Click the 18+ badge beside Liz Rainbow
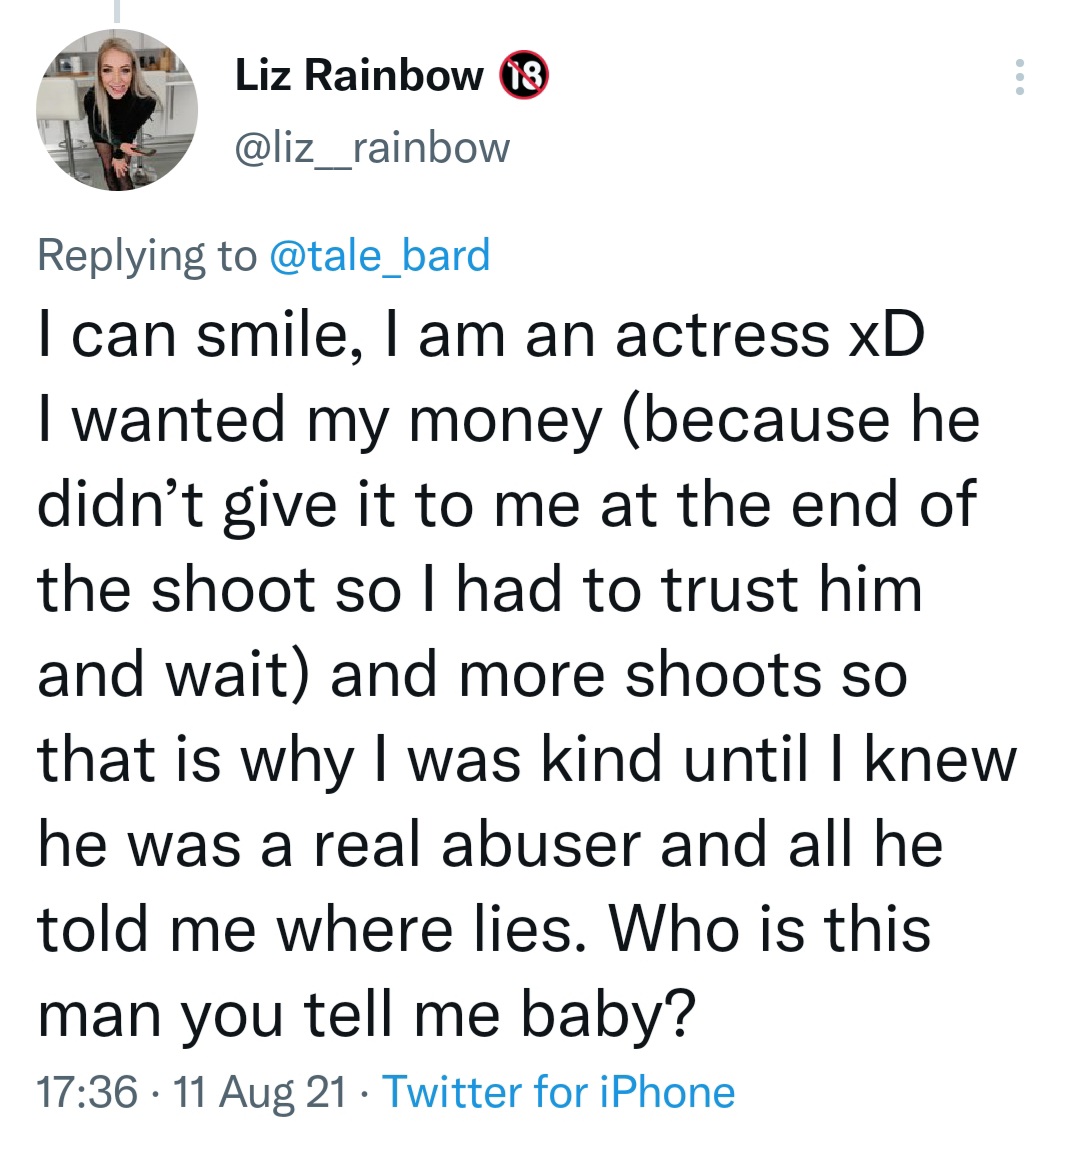Viewport: 1080px width, 1151px height. (x=525, y=76)
